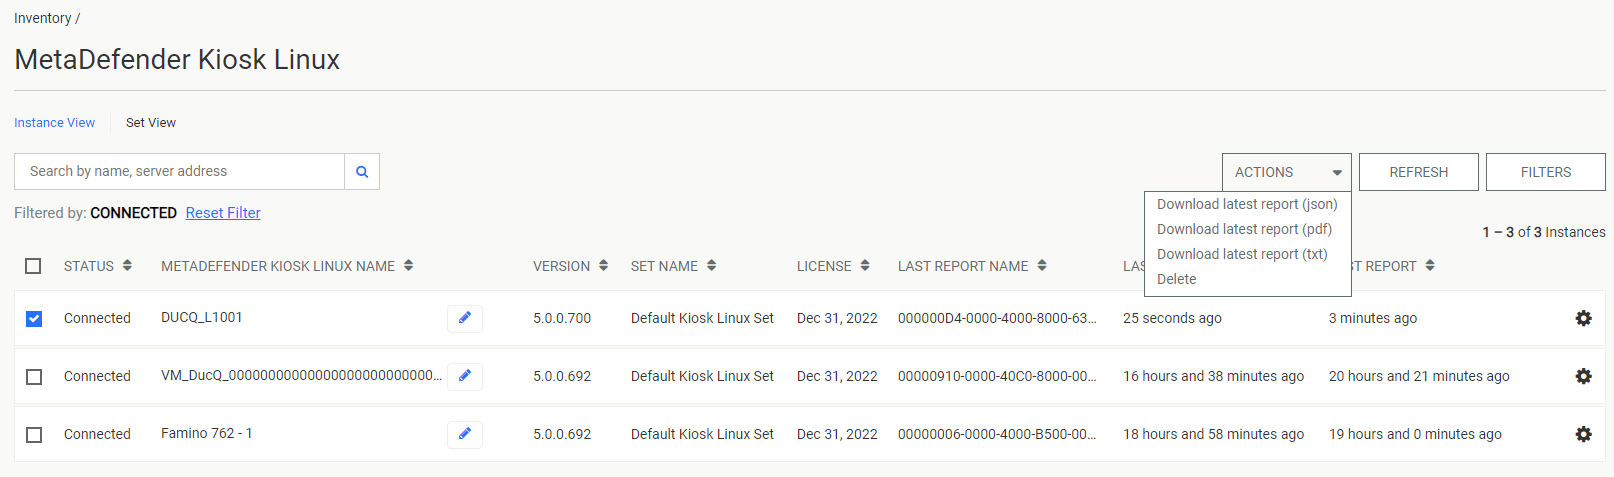This screenshot has width=1614, height=477.
Task: Click '1 – 3 of 3 Instances' counter
Action: click(x=1544, y=232)
